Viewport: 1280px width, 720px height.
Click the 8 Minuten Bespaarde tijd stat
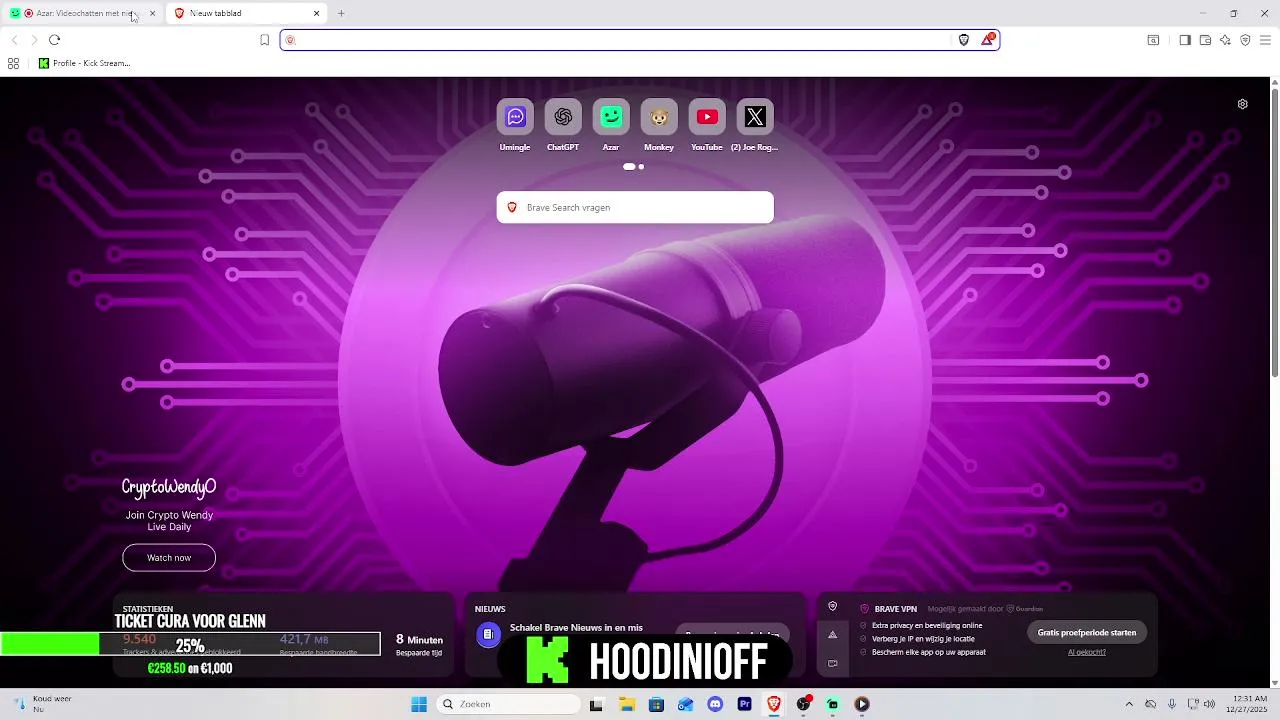coord(419,645)
